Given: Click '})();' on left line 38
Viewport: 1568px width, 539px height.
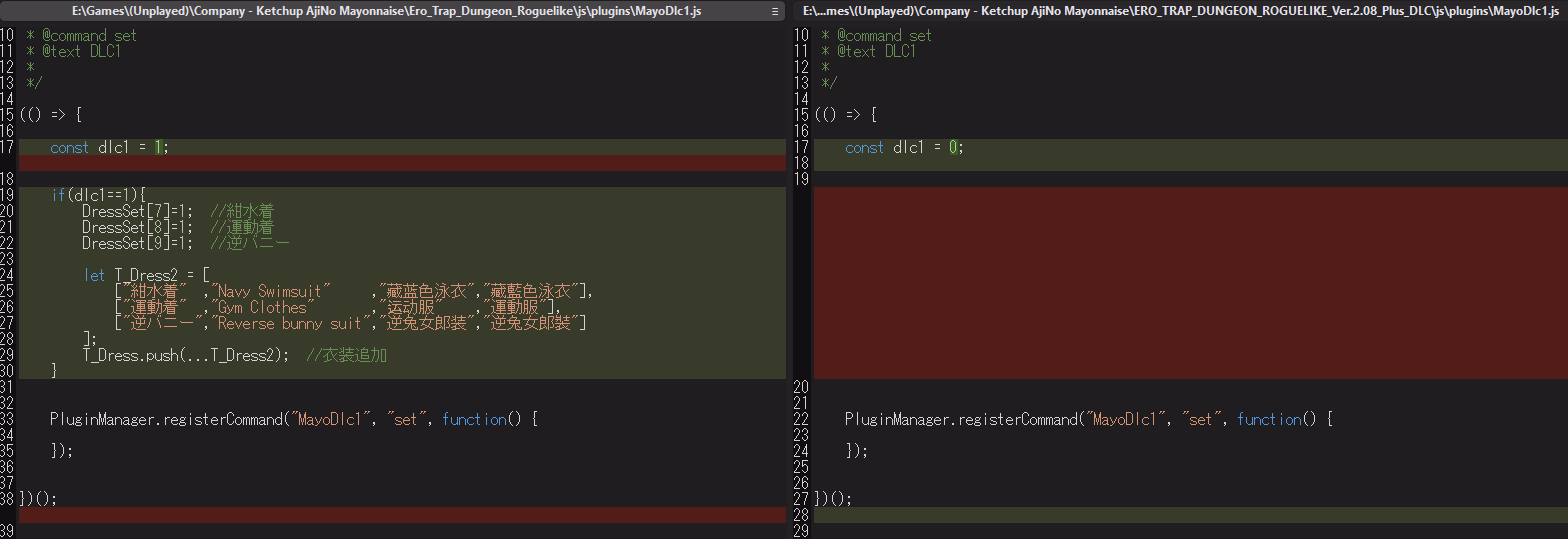Looking at the screenshot, I should pos(38,499).
